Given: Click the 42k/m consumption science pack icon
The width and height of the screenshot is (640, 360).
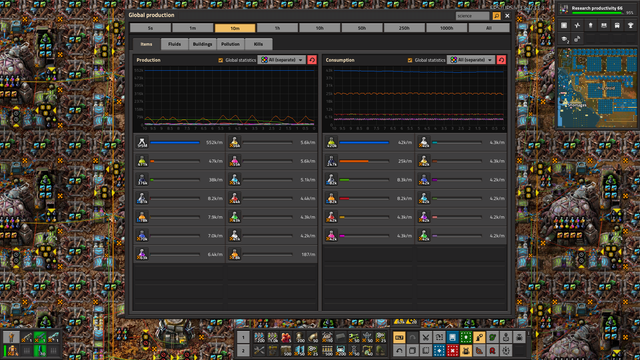Looking at the screenshot, I should (x=331, y=142).
